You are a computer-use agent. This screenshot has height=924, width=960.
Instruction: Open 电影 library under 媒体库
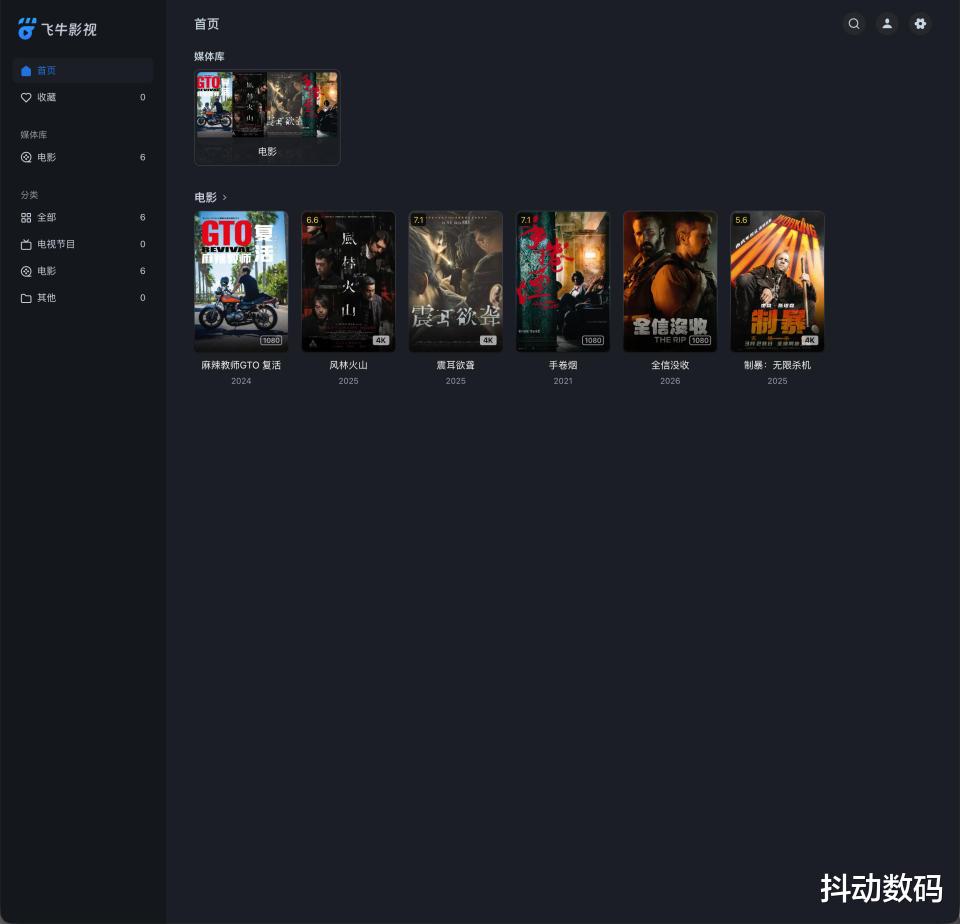(83, 157)
